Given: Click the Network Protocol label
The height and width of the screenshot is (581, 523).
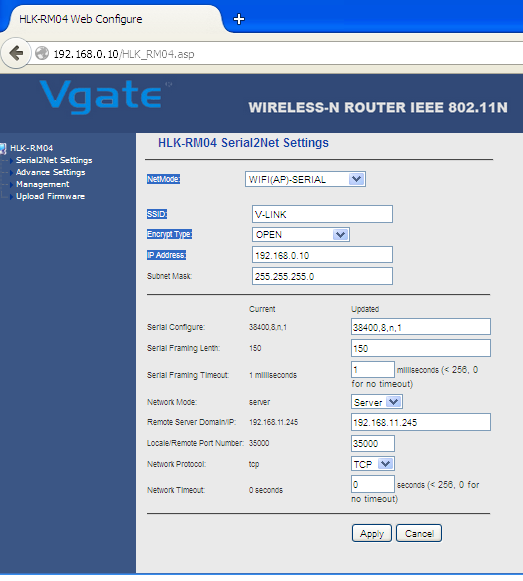Looking at the screenshot, I should tap(176, 464).
